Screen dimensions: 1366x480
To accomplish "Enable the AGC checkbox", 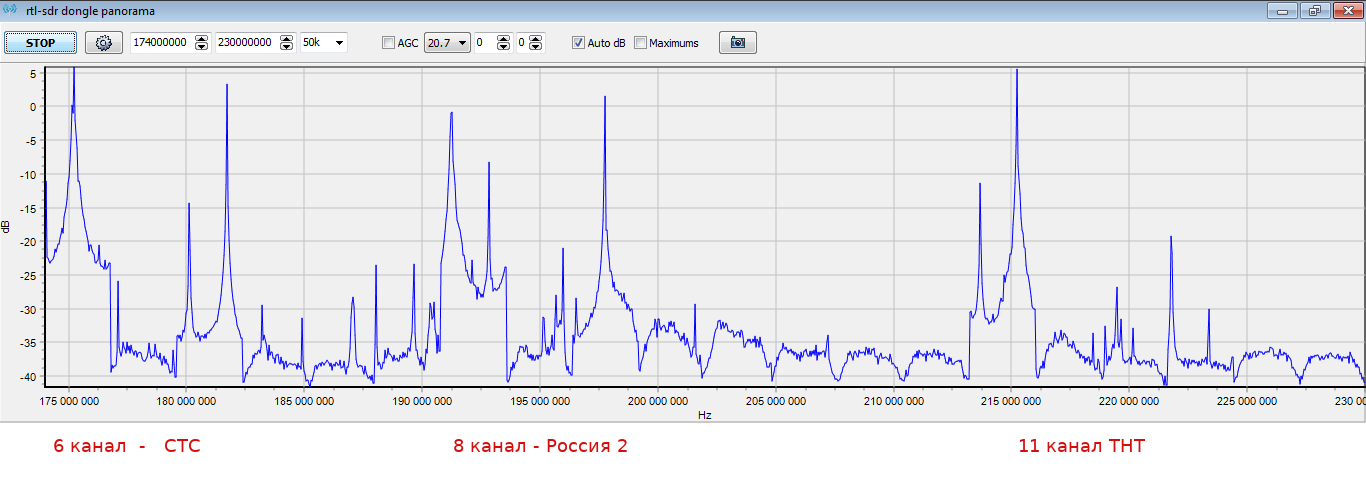I will [389, 43].
